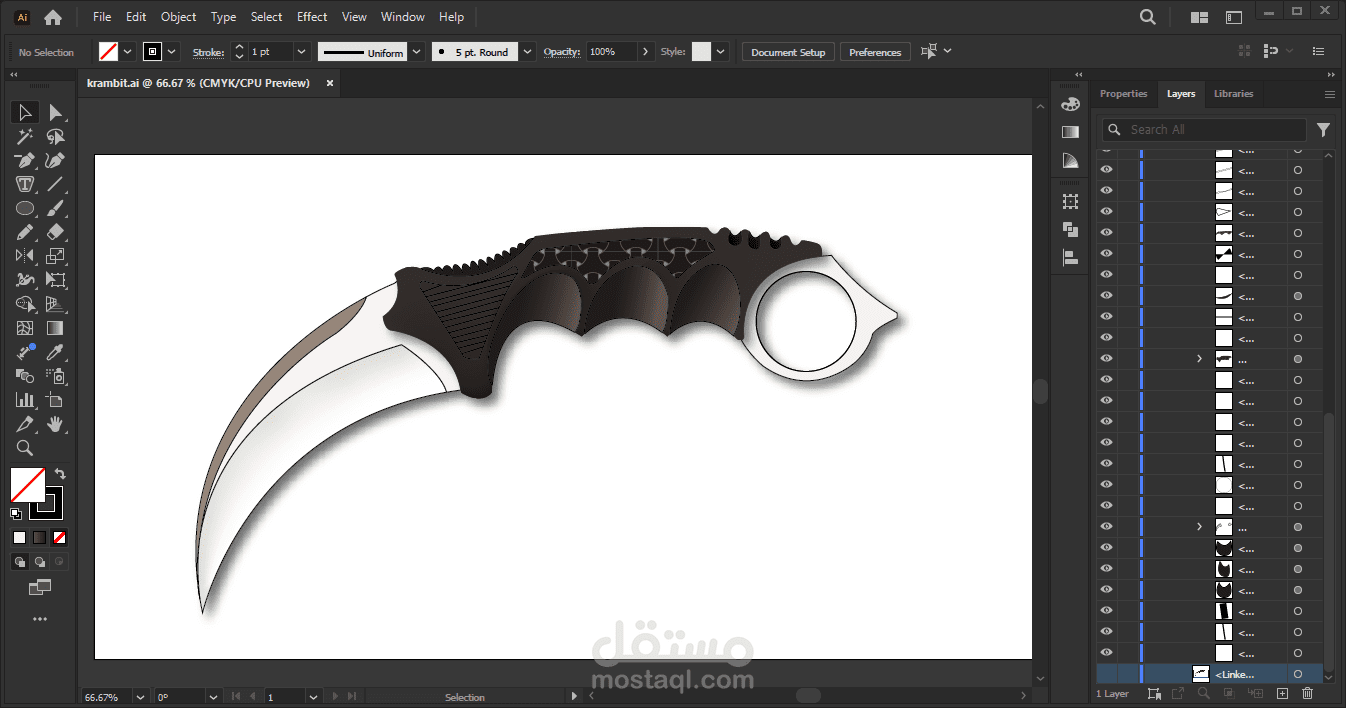Select the Paintbrush tool
Screen dimensions: 1346x708
click(56, 209)
